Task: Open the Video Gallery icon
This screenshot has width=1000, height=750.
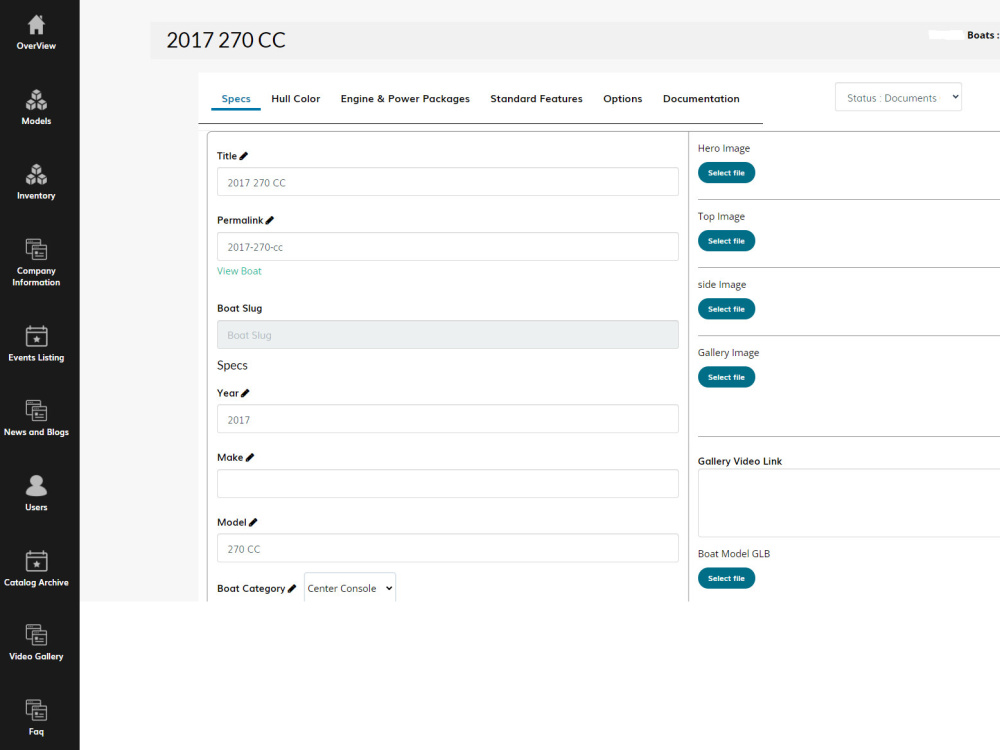Action: coord(36,635)
